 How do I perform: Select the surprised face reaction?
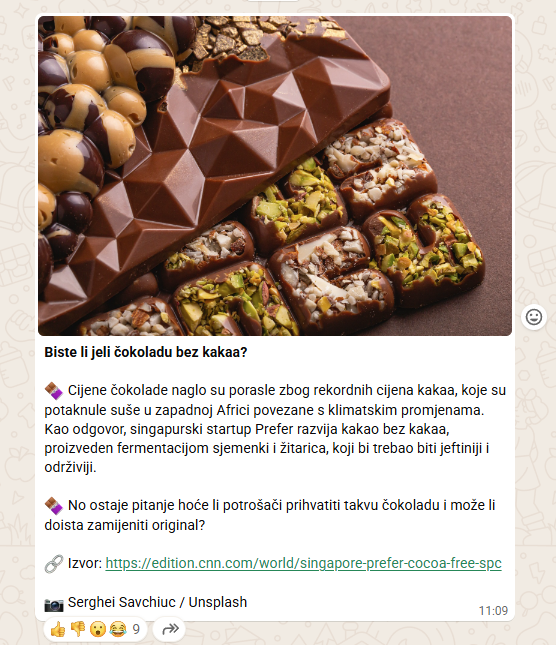97,629
